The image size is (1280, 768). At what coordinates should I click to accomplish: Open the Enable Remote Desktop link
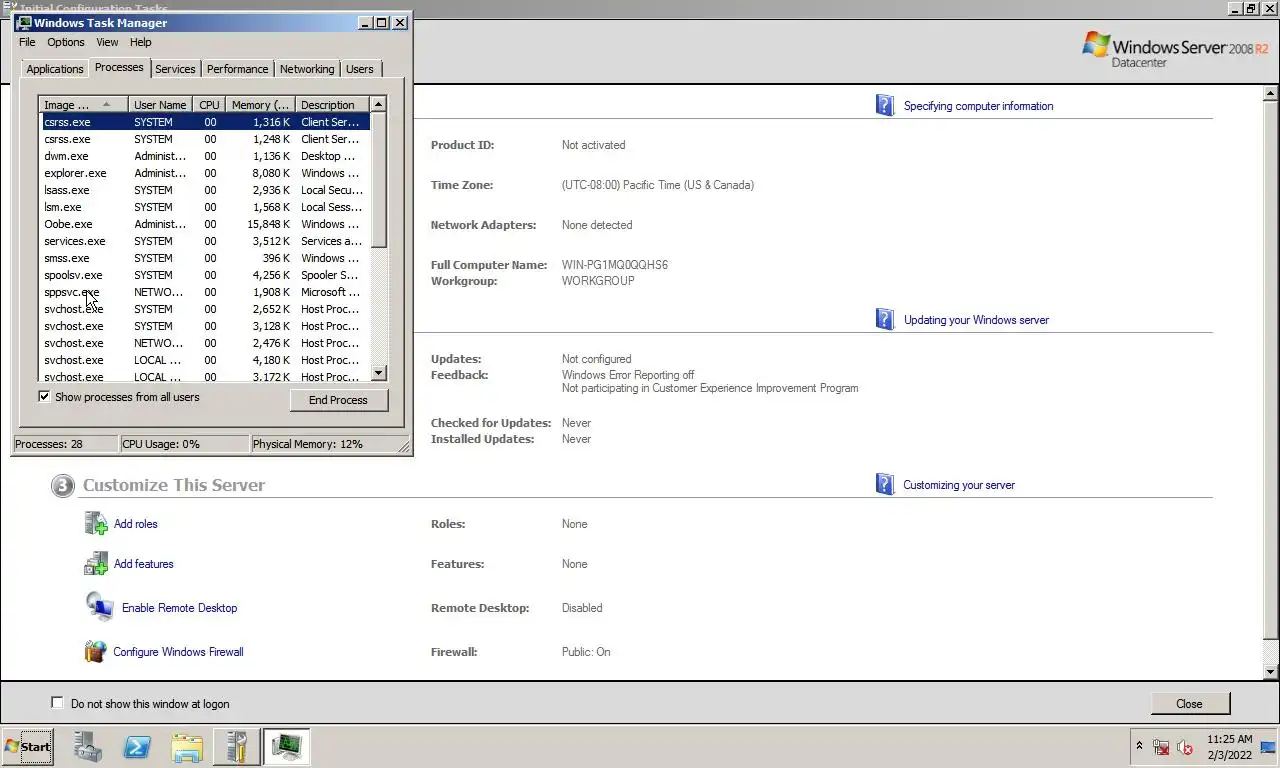pyautogui.click(x=180, y=608)
